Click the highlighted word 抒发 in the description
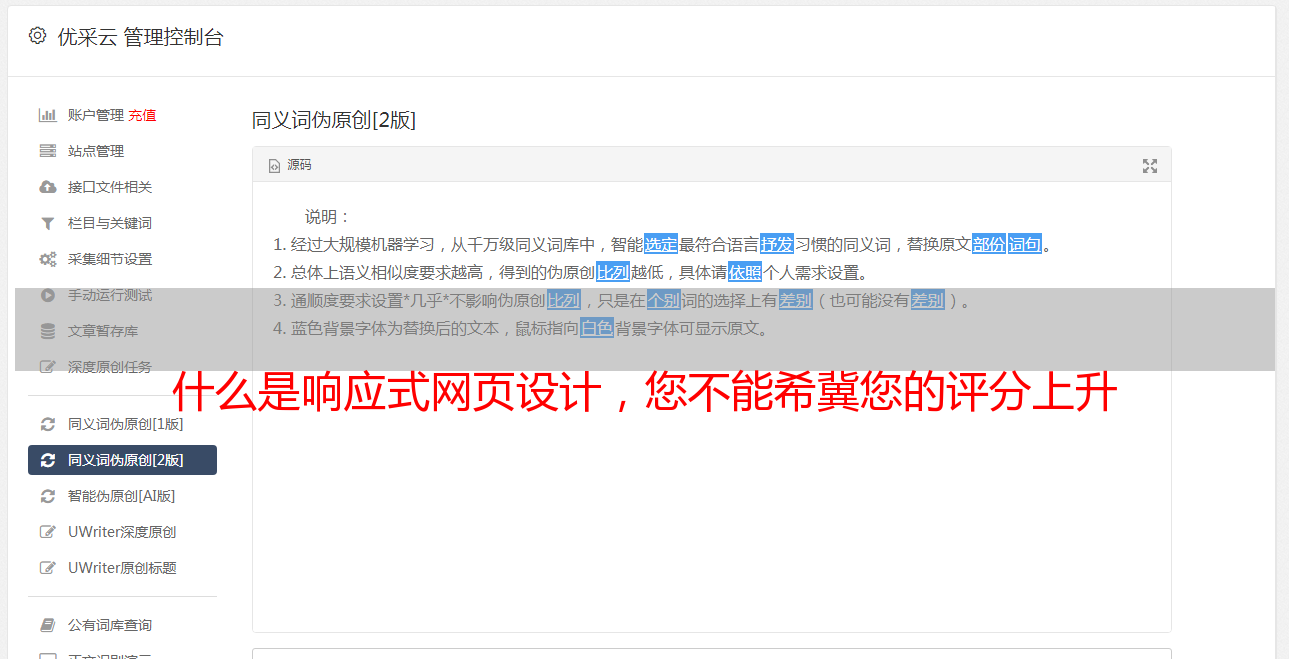Viewport: 1289px width, 659px height. [777, 244]
